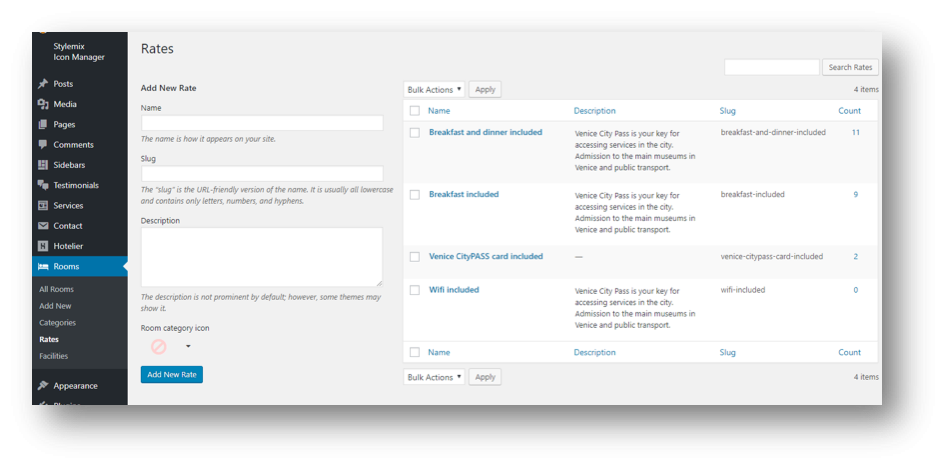The width and height of the screenshot is (947, 470).
Task: Click the Contact envelope icon
Action: point(43,226)
